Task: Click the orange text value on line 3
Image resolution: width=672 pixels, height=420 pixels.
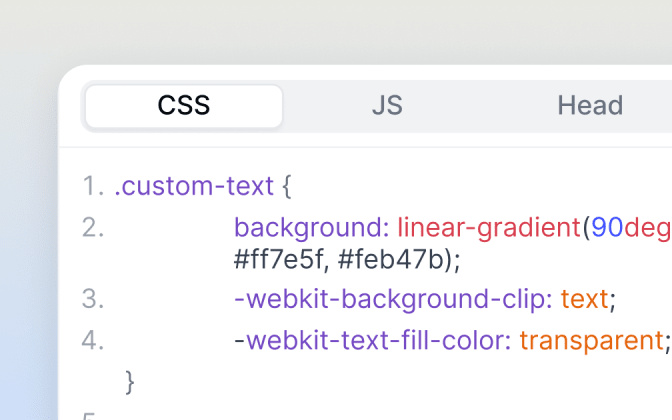Action: [x=585, y=299]
